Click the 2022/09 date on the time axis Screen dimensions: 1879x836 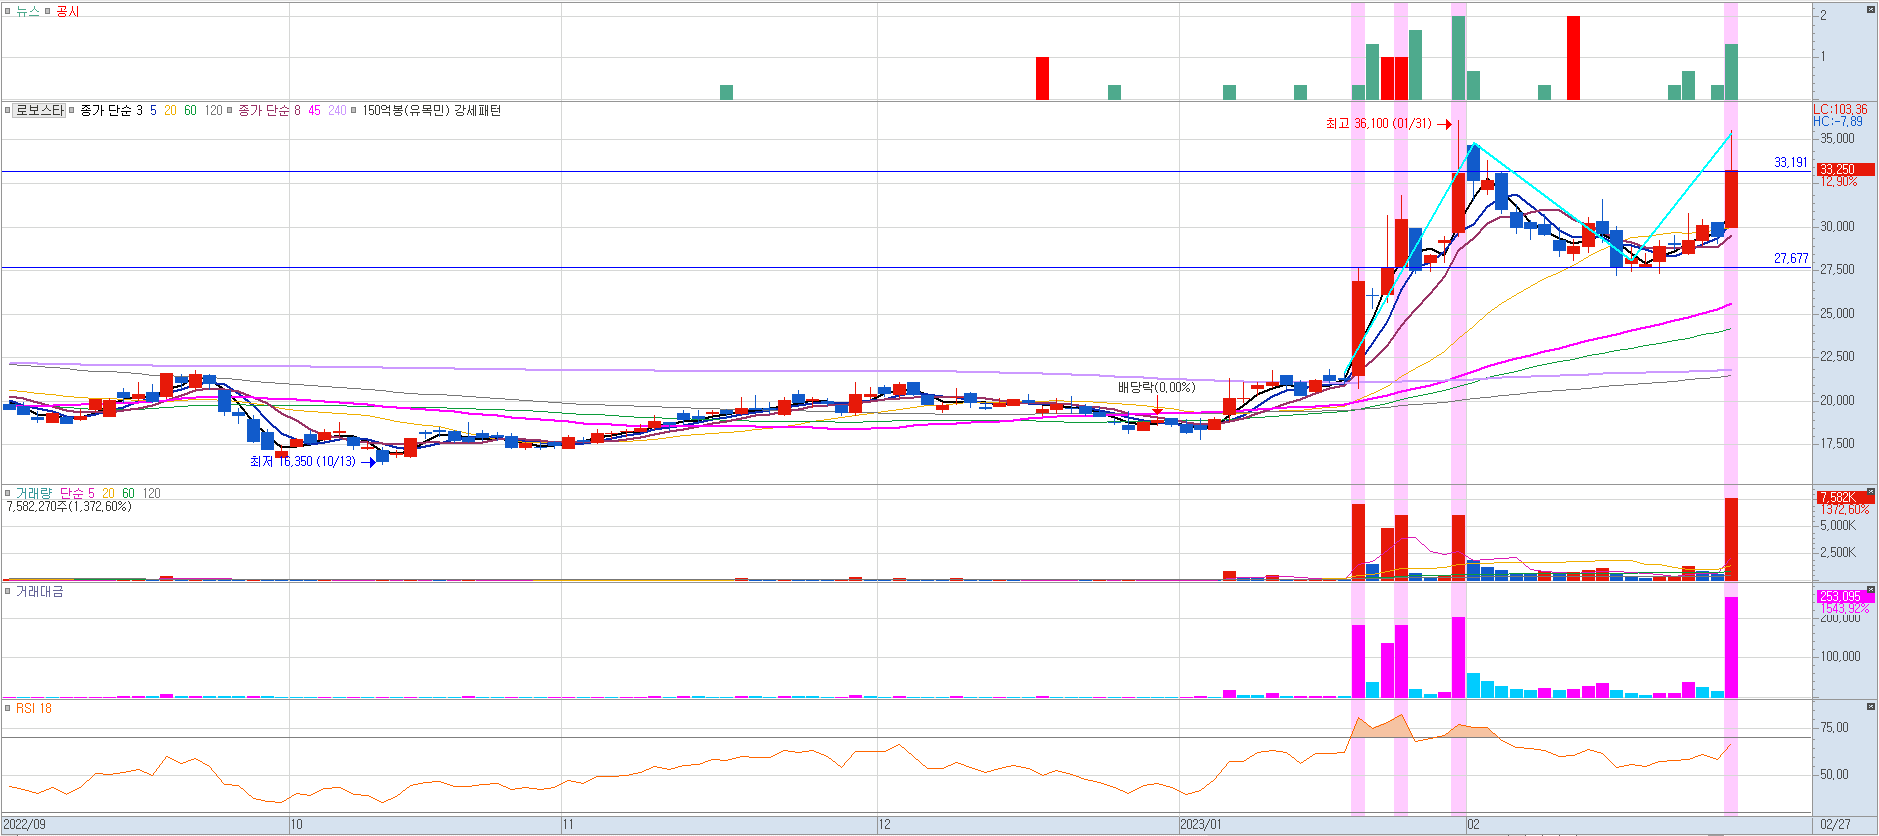(25, 825)
